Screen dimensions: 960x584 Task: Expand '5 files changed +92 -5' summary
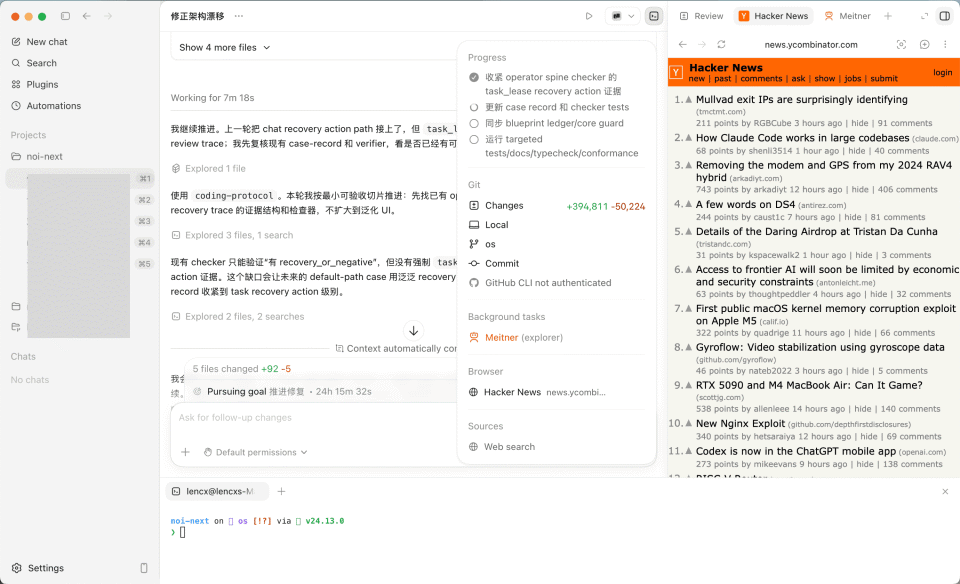[241, 369]
